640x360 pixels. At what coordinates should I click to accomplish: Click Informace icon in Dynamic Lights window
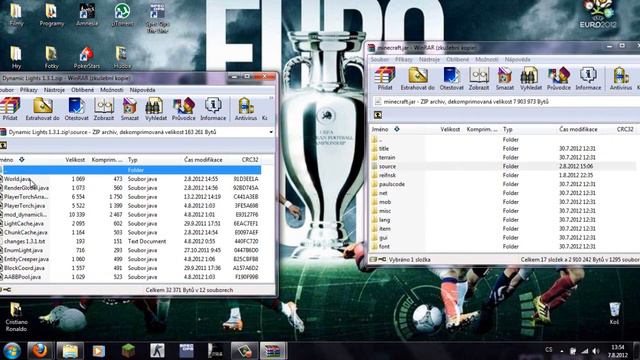(213, 109)
